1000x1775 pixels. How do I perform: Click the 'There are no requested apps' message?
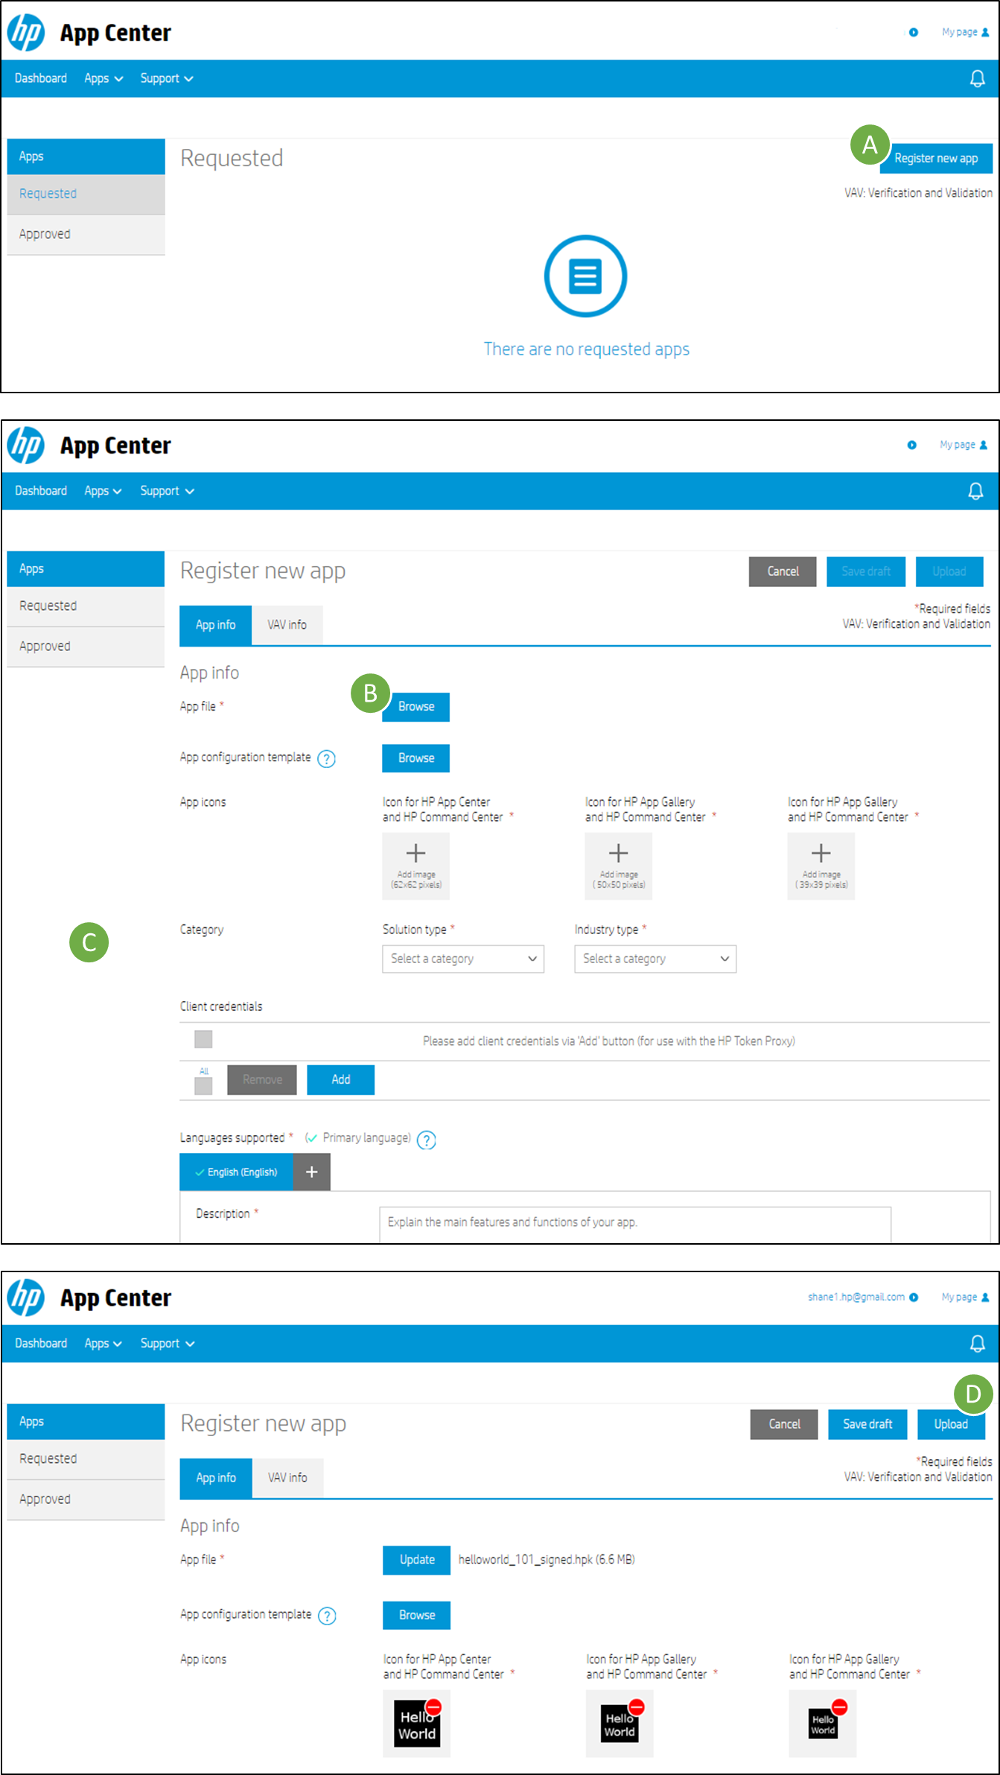coord(587,349)
